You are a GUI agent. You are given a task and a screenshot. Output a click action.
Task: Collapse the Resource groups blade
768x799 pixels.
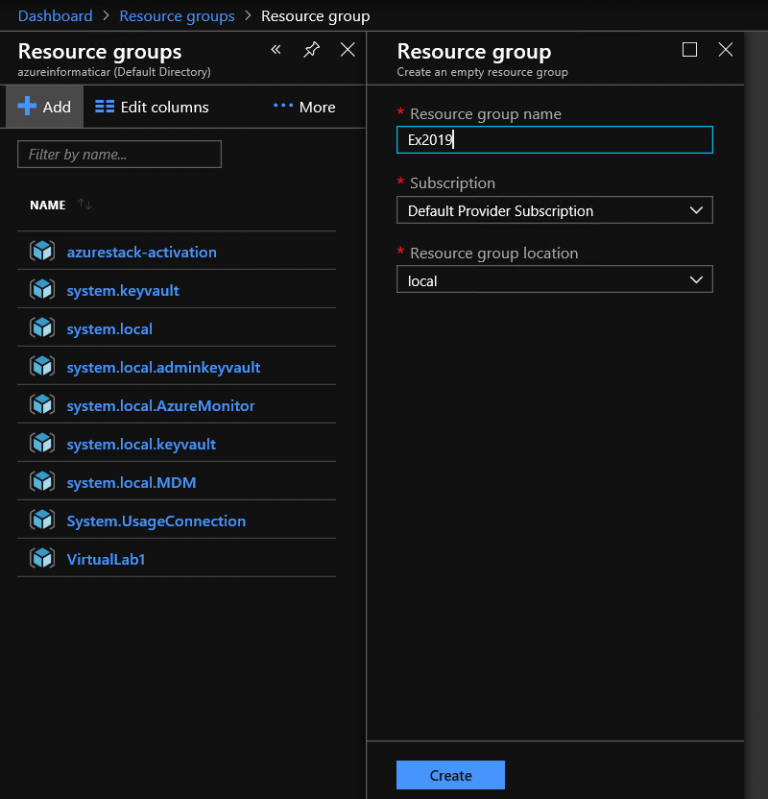(276, 50)
